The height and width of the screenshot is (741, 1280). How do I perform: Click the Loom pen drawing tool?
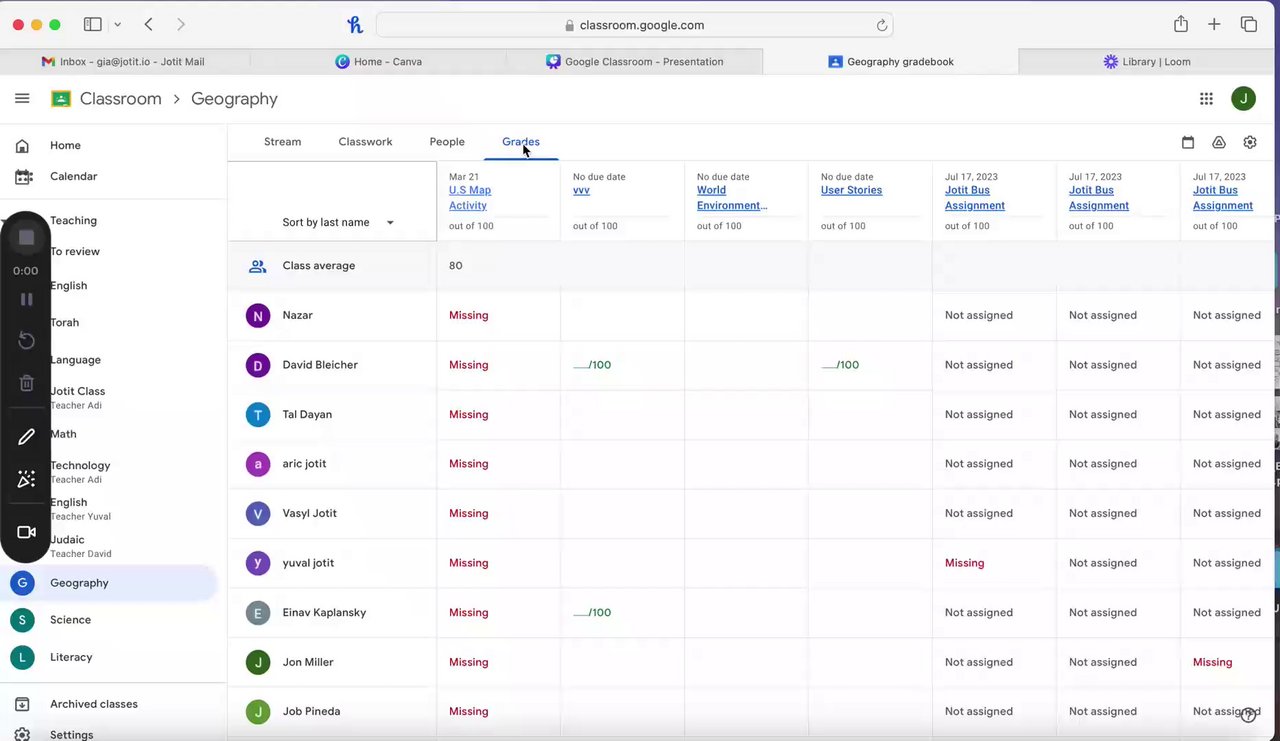point(27,437)
